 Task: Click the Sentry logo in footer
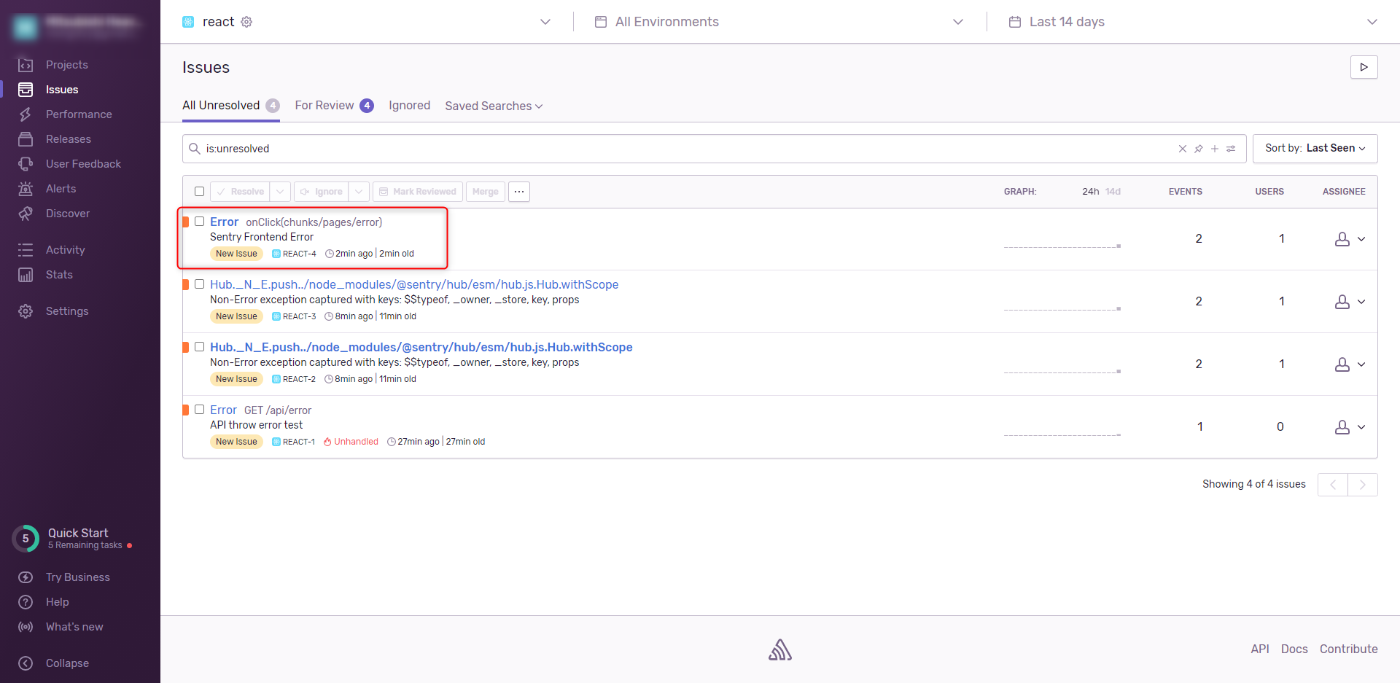pyautogui.click(x=780, y=649)
